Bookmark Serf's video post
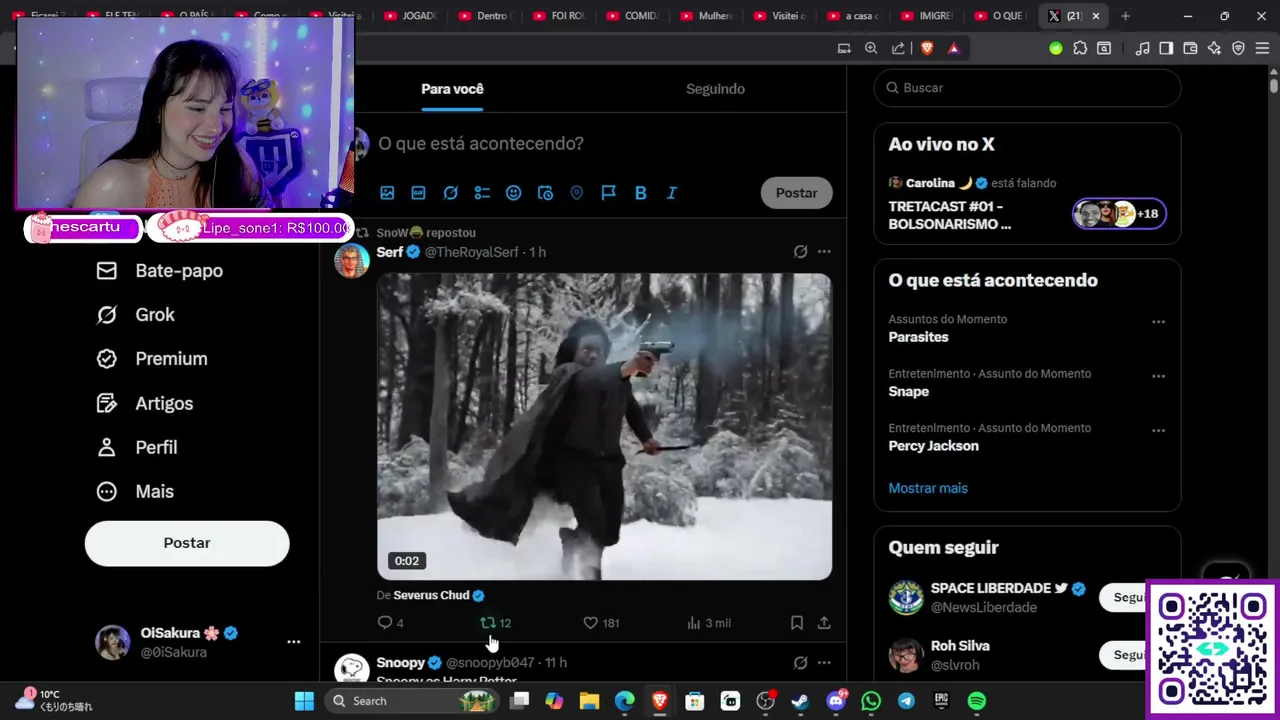Screen dimensions: 1280x720 coord(797,623)
